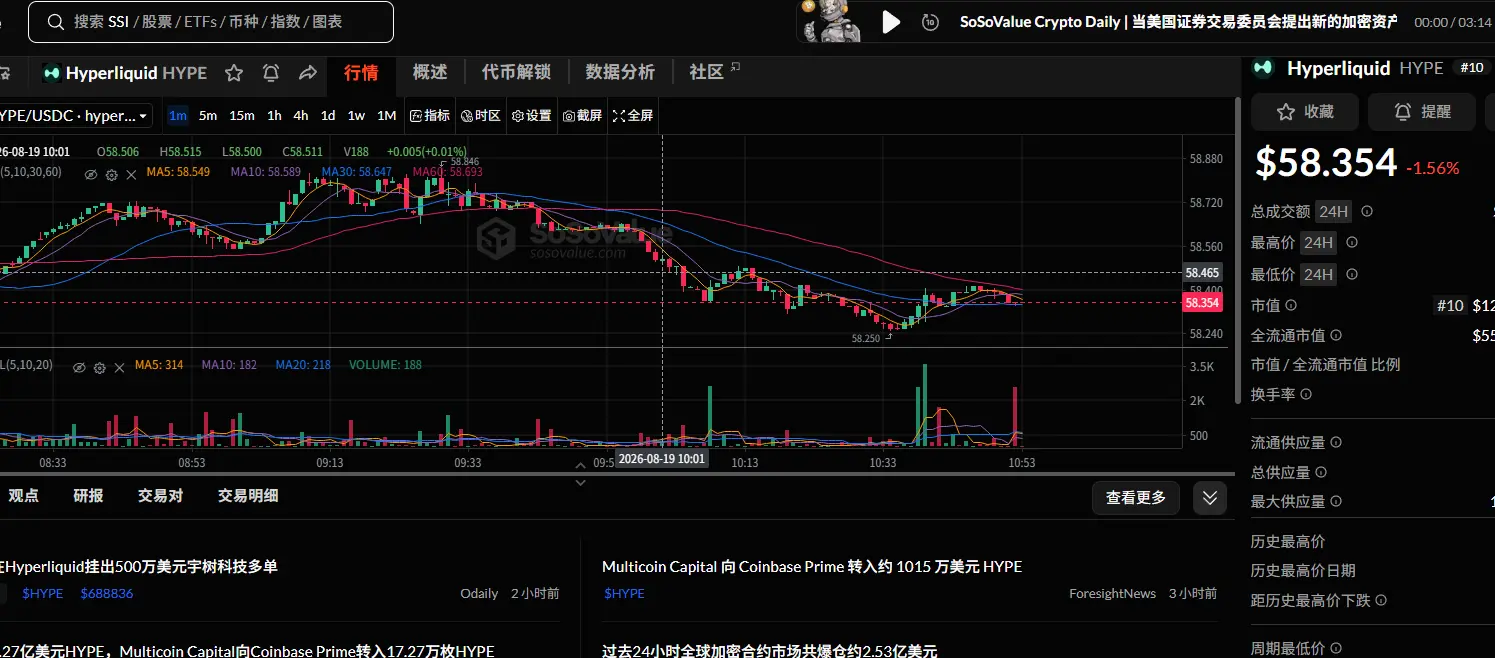The image size is (1495, 658).
Task: Click 提醒 button in right panel
Action: point(1422,112)
